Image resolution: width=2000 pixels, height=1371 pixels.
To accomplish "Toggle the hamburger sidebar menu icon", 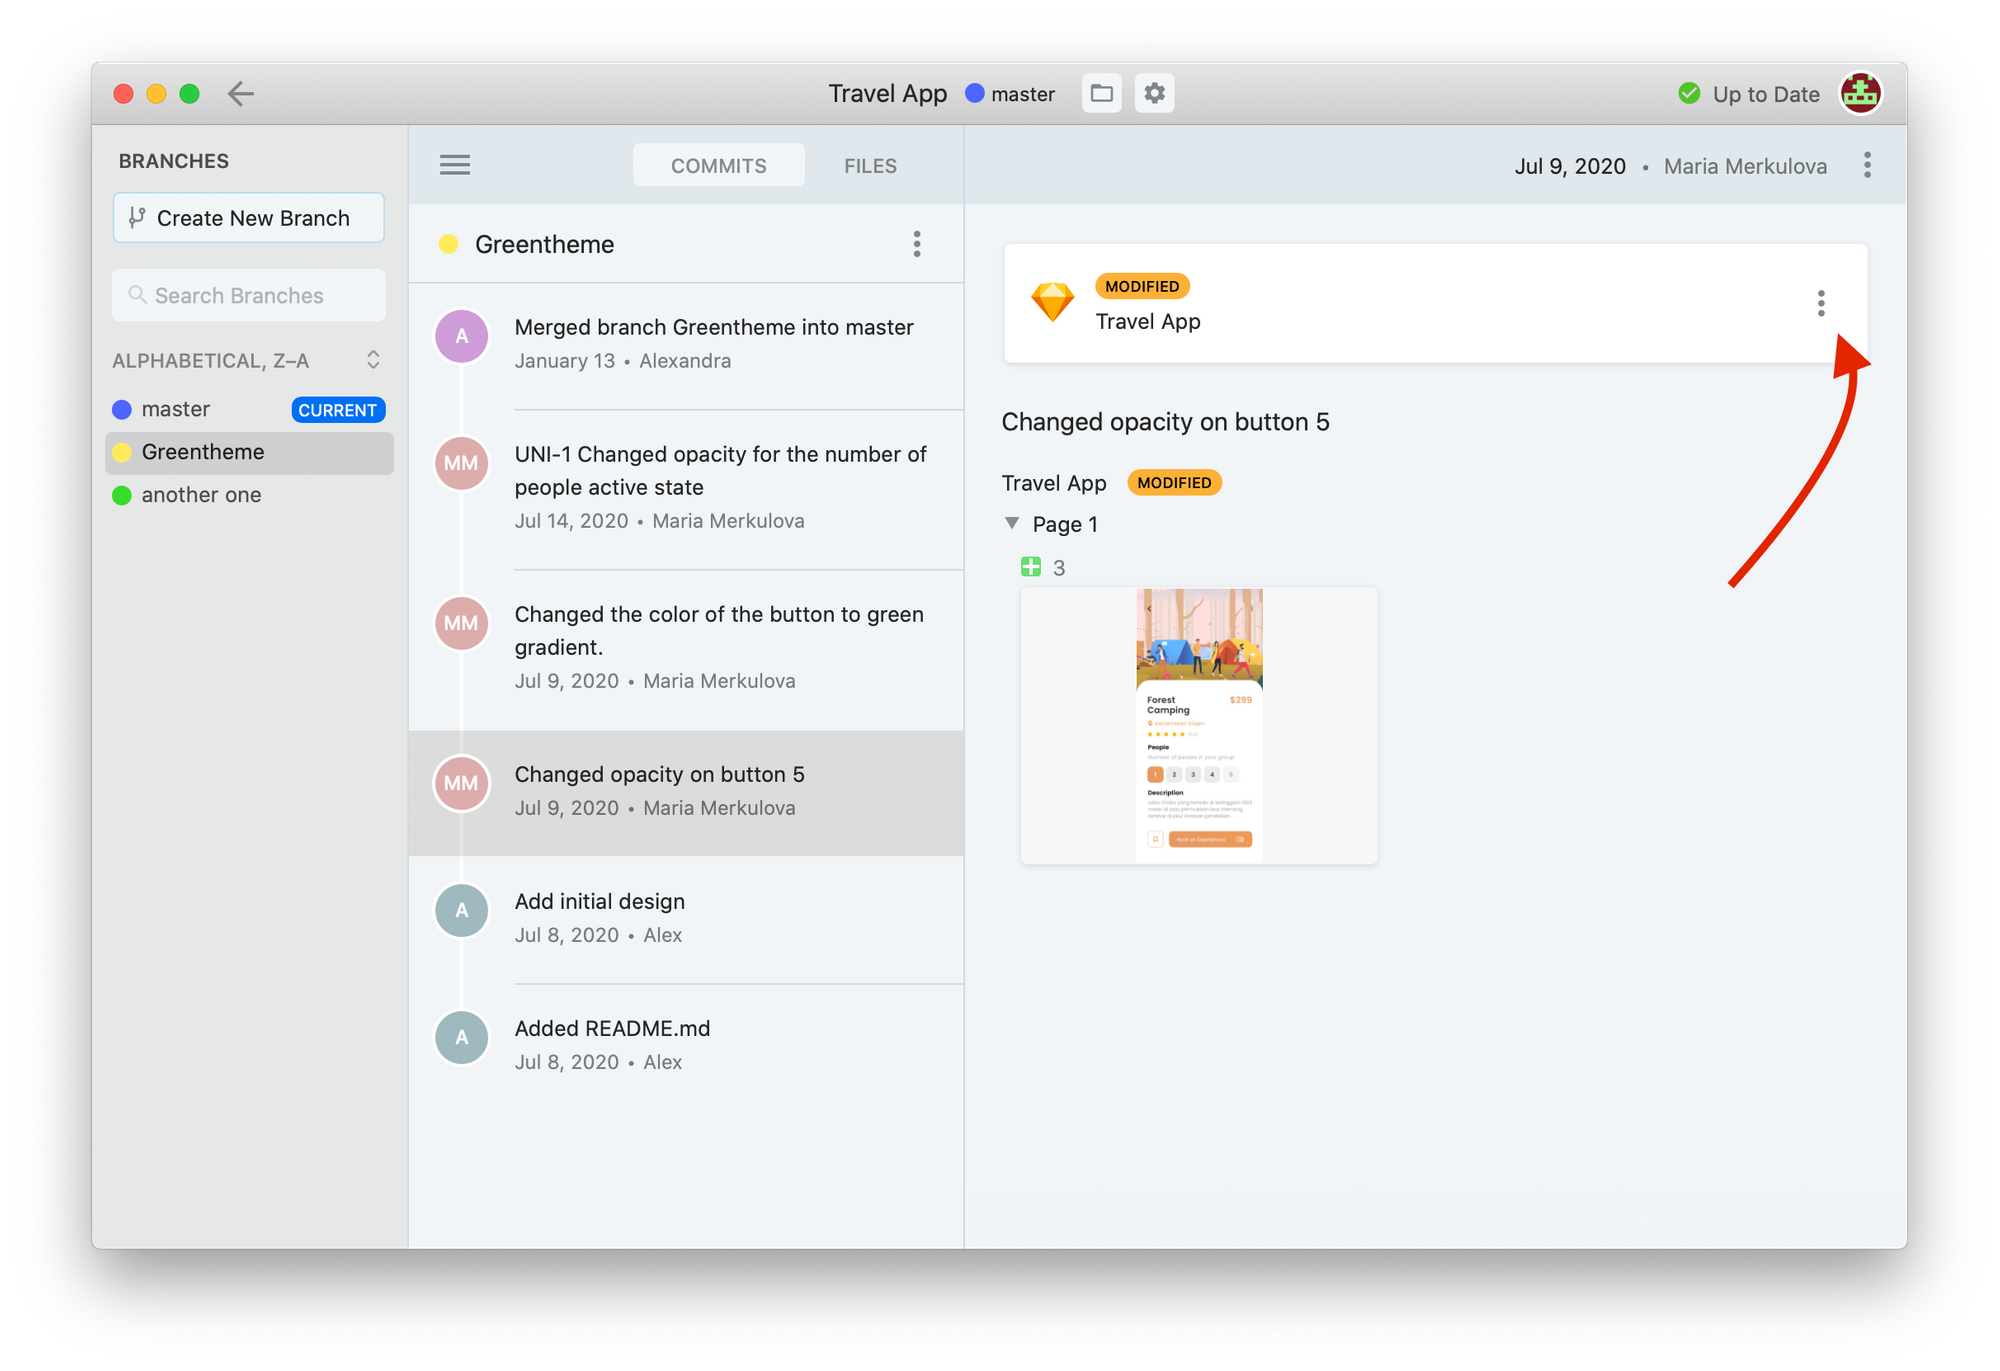I will pyautogui.click(x=455, y=165).
